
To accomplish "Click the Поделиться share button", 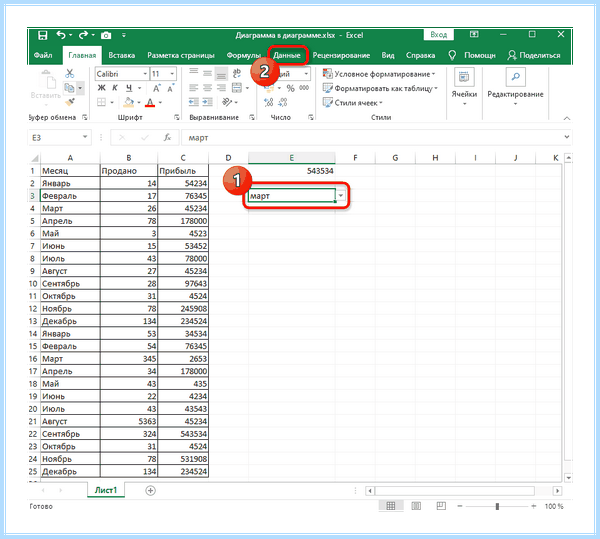I will [534, 55].
